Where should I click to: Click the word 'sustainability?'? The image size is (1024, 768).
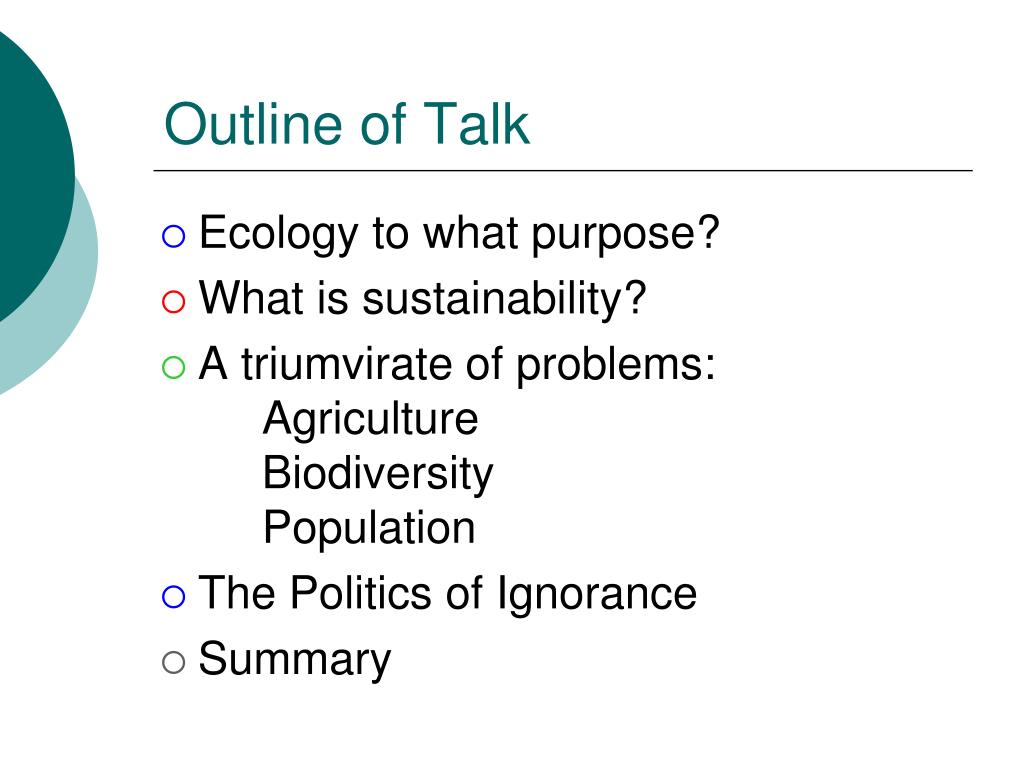(x=504, y=299)
